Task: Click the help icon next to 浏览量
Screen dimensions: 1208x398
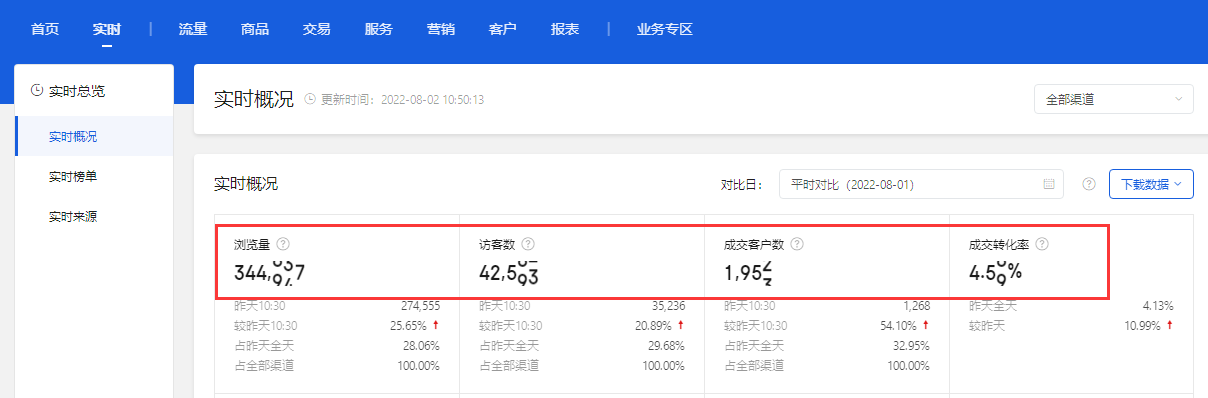Action: pyautogui.click(x=283, y=244)
